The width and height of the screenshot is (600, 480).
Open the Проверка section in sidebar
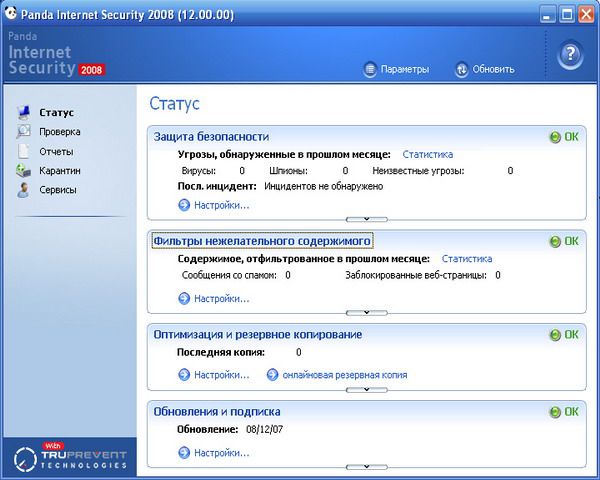click(x=59, y=132)
